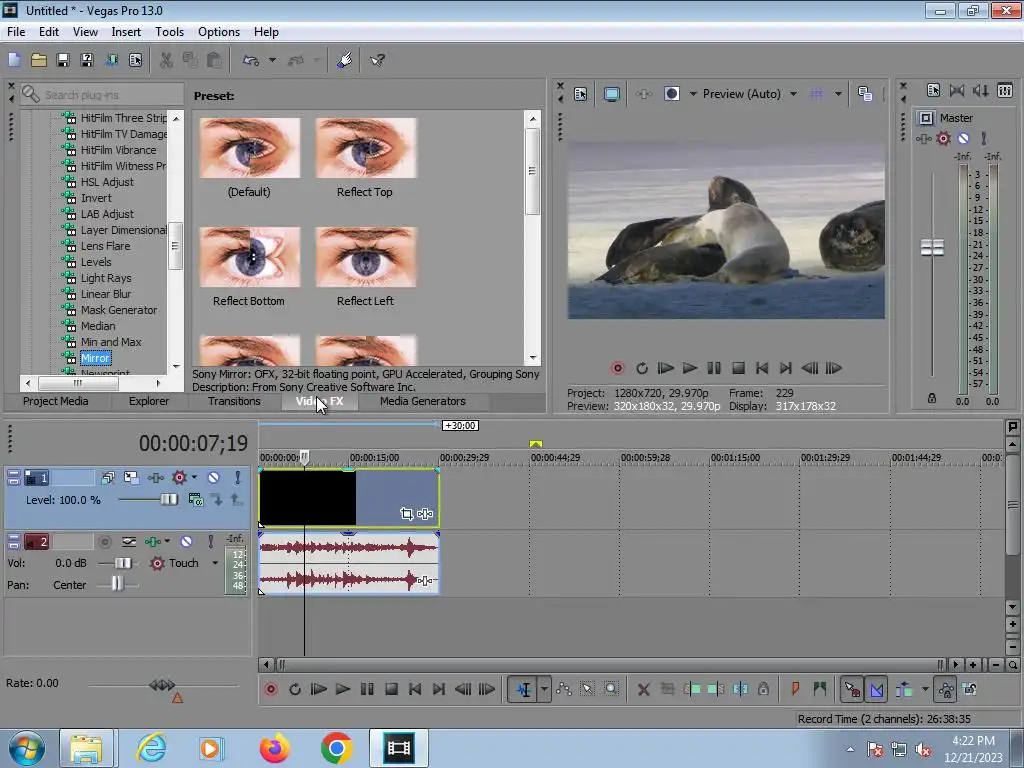The height and width of the screenshot is (768, 1024).
Task: Click Delete X icon in editing toolbar
Action: [643, 689]
